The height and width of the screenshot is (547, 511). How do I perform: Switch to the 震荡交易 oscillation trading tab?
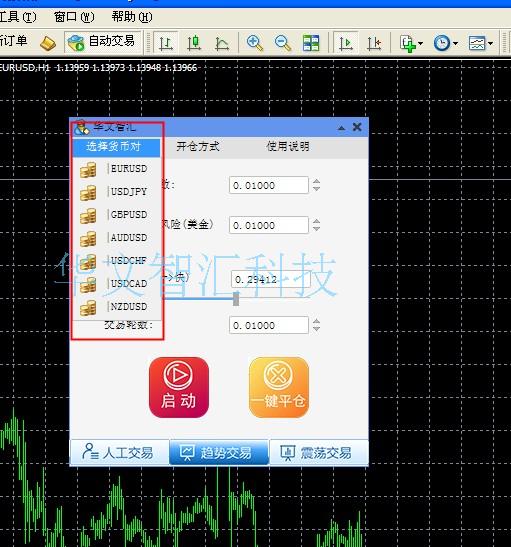click(x=319, y=452)
